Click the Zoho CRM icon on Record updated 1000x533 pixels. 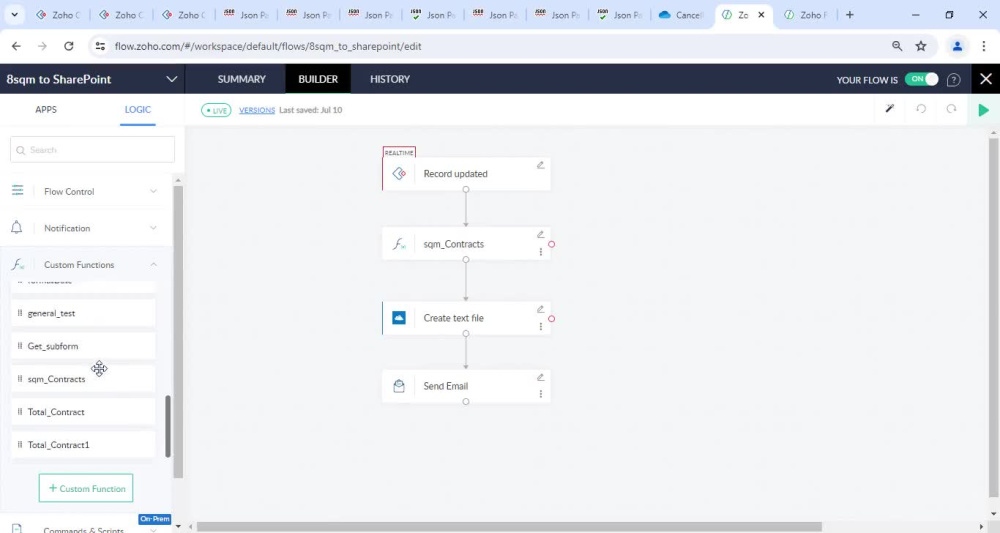click(399, 173)
